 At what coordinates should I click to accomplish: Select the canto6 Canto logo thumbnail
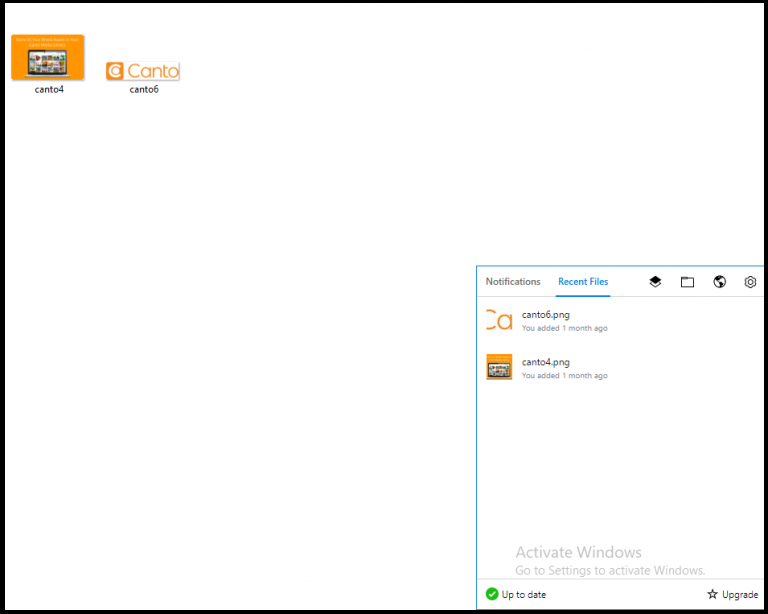point(143,71)
